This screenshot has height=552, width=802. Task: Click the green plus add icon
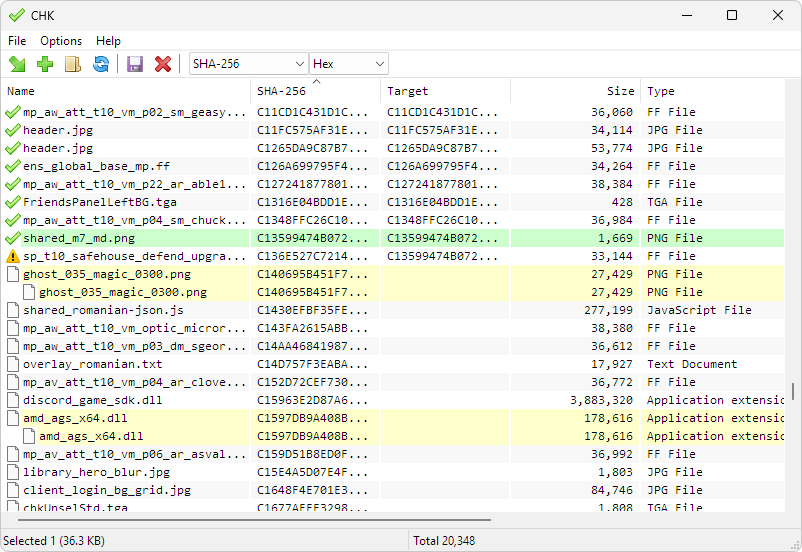(45, 64)
